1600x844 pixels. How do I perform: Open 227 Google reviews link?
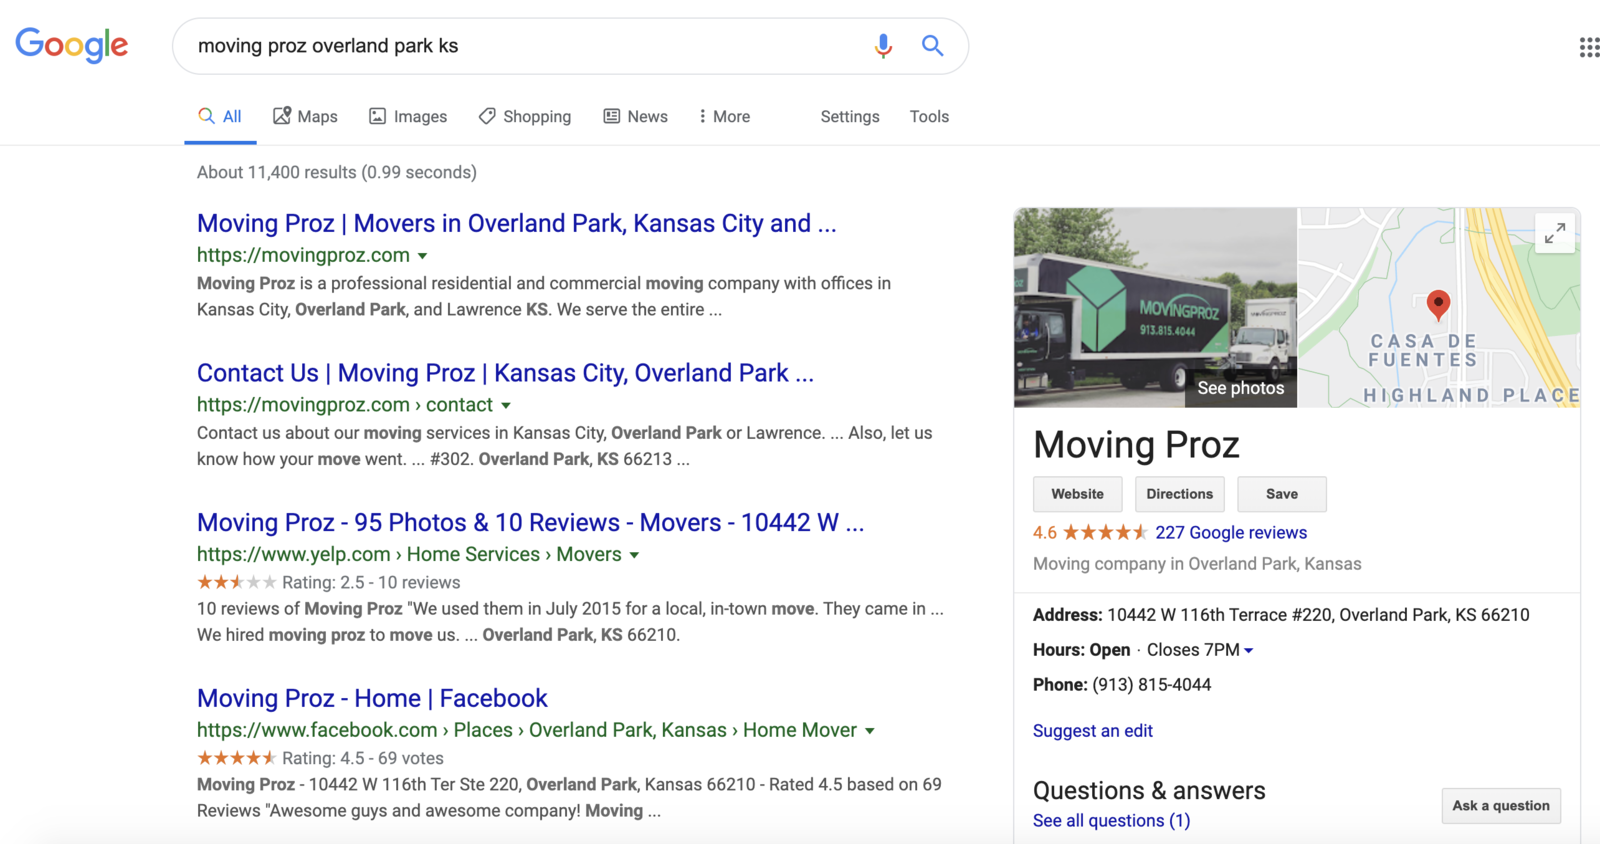(1231, 533)
